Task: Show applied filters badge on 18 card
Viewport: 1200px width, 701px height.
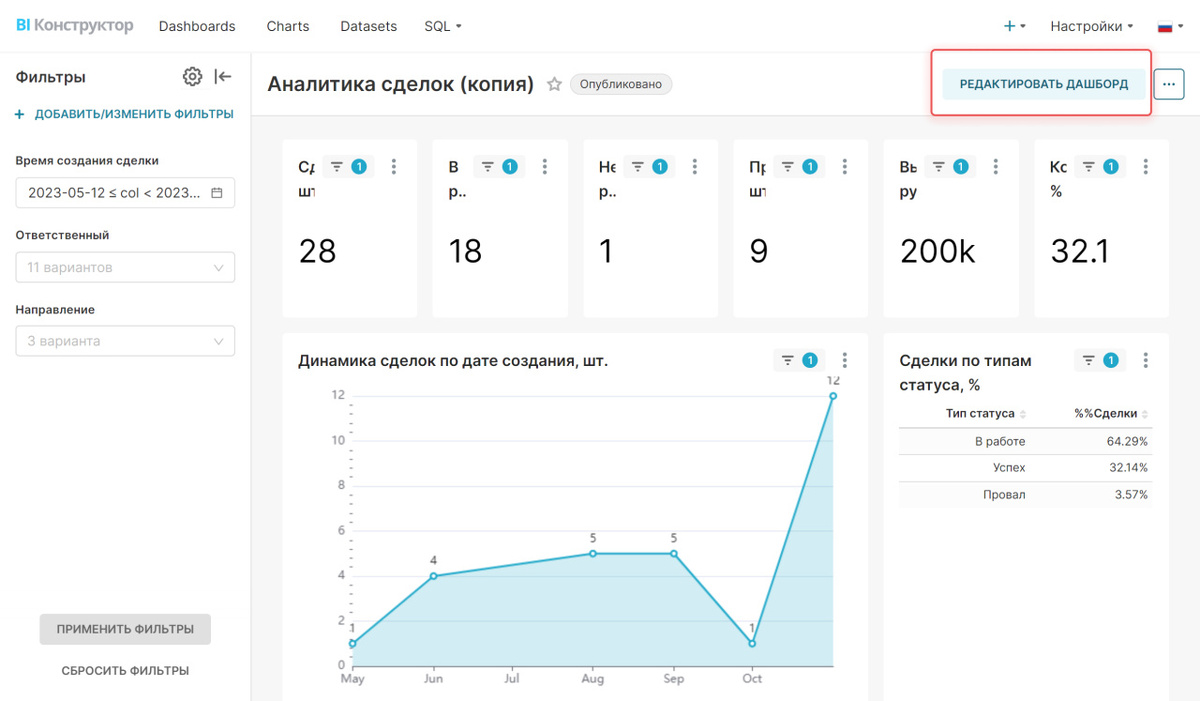Action: coord(498,167)
